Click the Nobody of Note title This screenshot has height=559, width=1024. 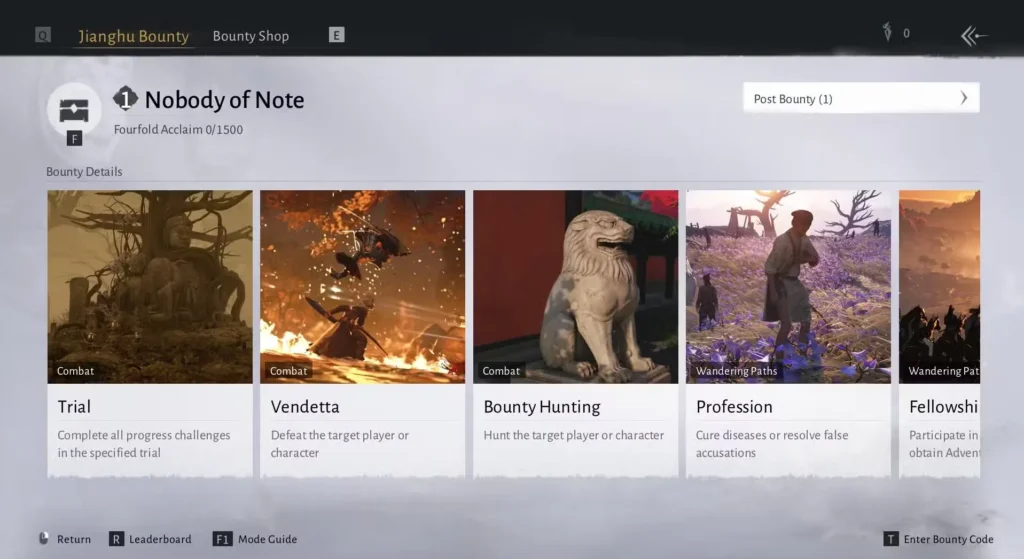[x=224, y=100]
